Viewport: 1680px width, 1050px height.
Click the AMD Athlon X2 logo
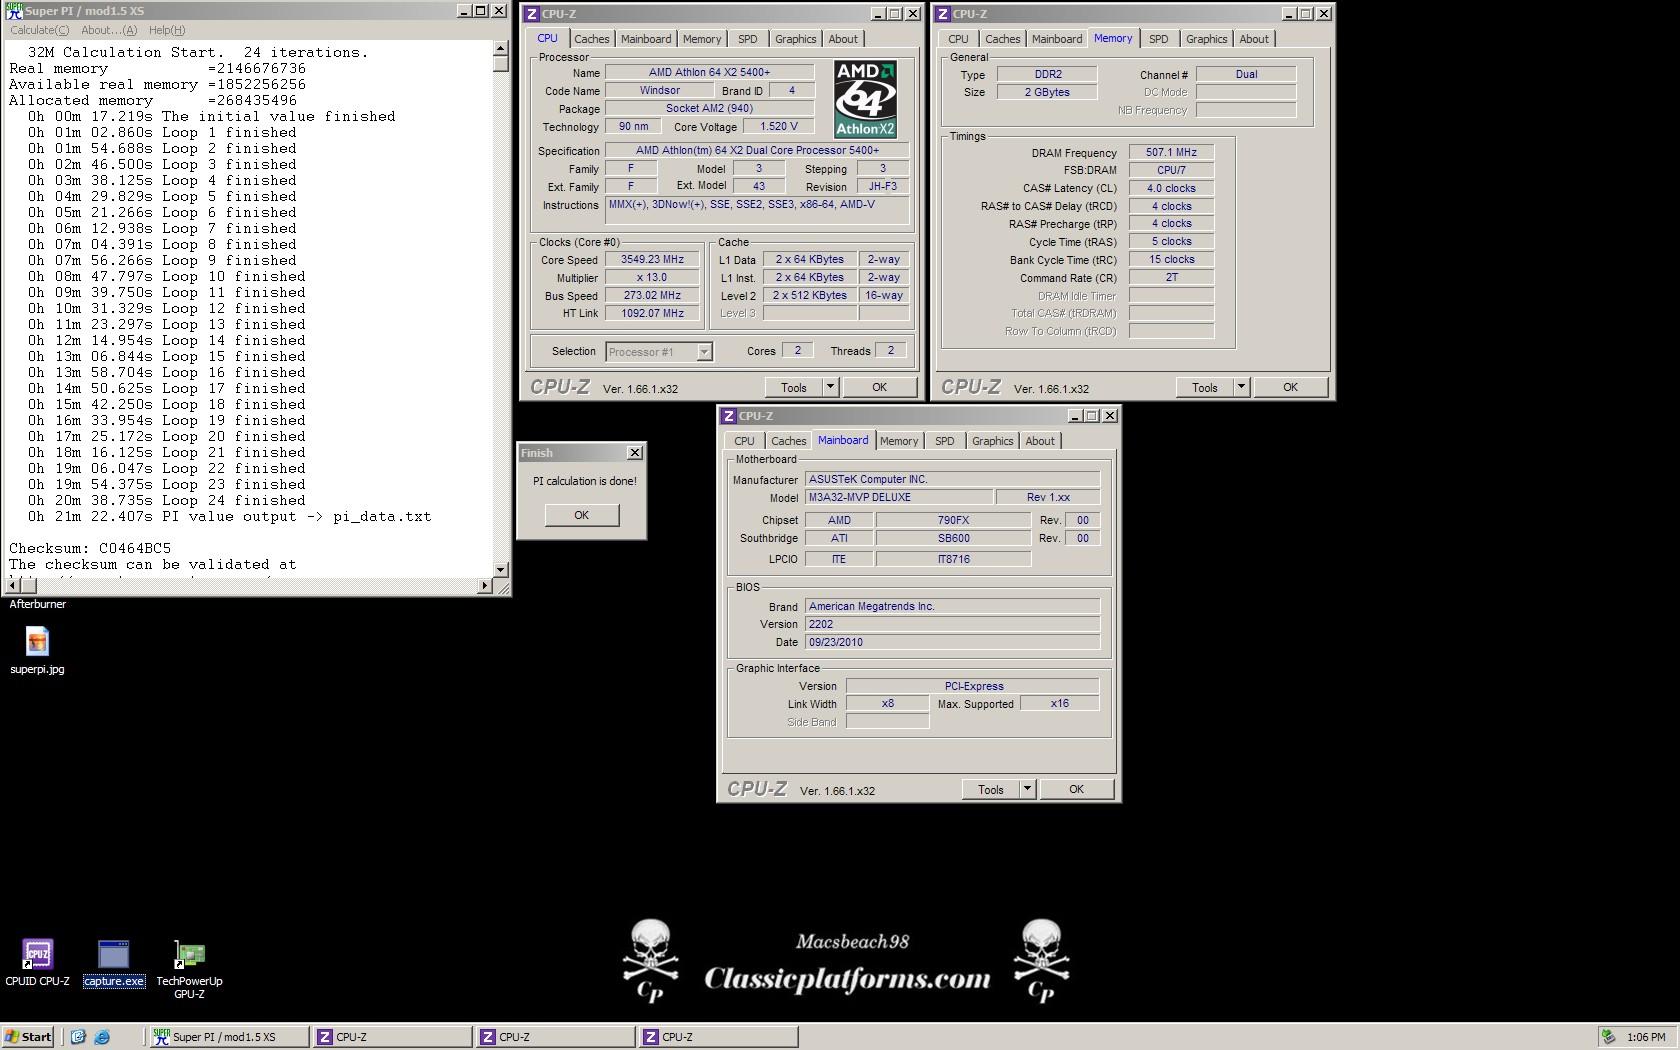[865, 99]
